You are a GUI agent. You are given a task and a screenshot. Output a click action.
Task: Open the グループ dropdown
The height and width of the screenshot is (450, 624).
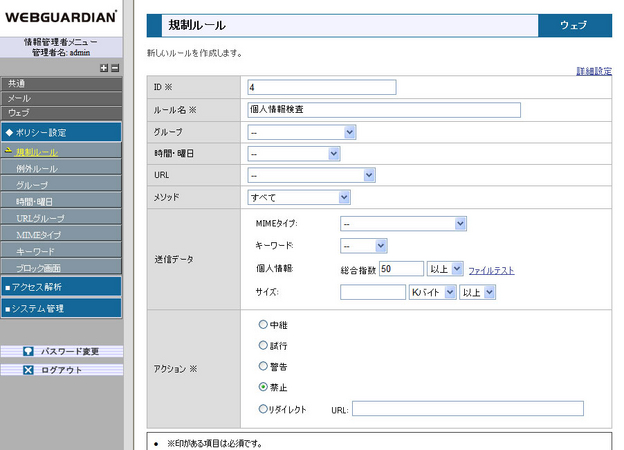point(302,131)
